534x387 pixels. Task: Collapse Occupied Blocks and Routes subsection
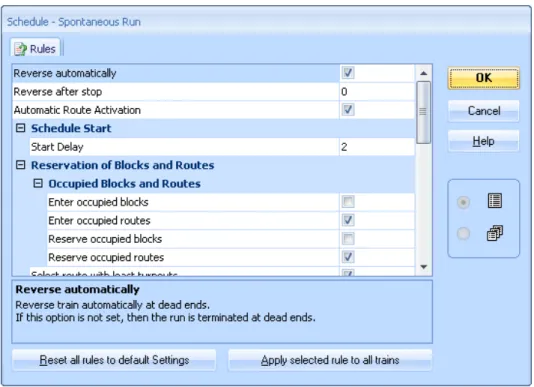(x=38, y=183)
